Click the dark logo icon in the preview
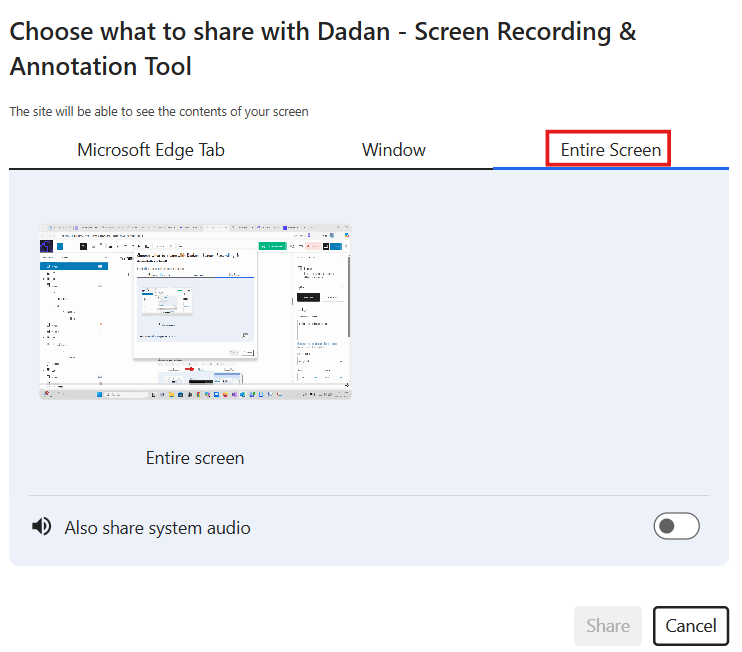The height and width of the screenshot is (652, 742). pyautogui.click(x=46, y=245)
